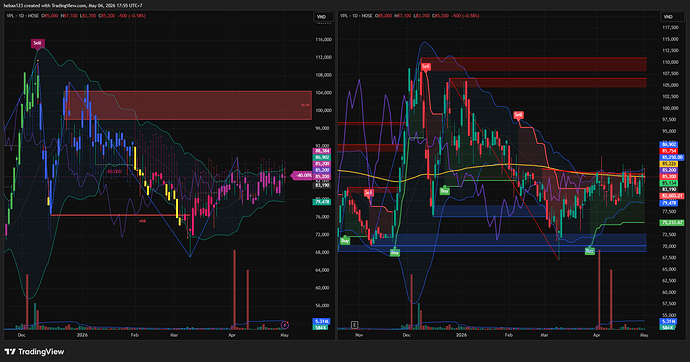Click the 116,000 axis label on left chart
The width and height of the screenshot is (690, 362).
[323, 40]
